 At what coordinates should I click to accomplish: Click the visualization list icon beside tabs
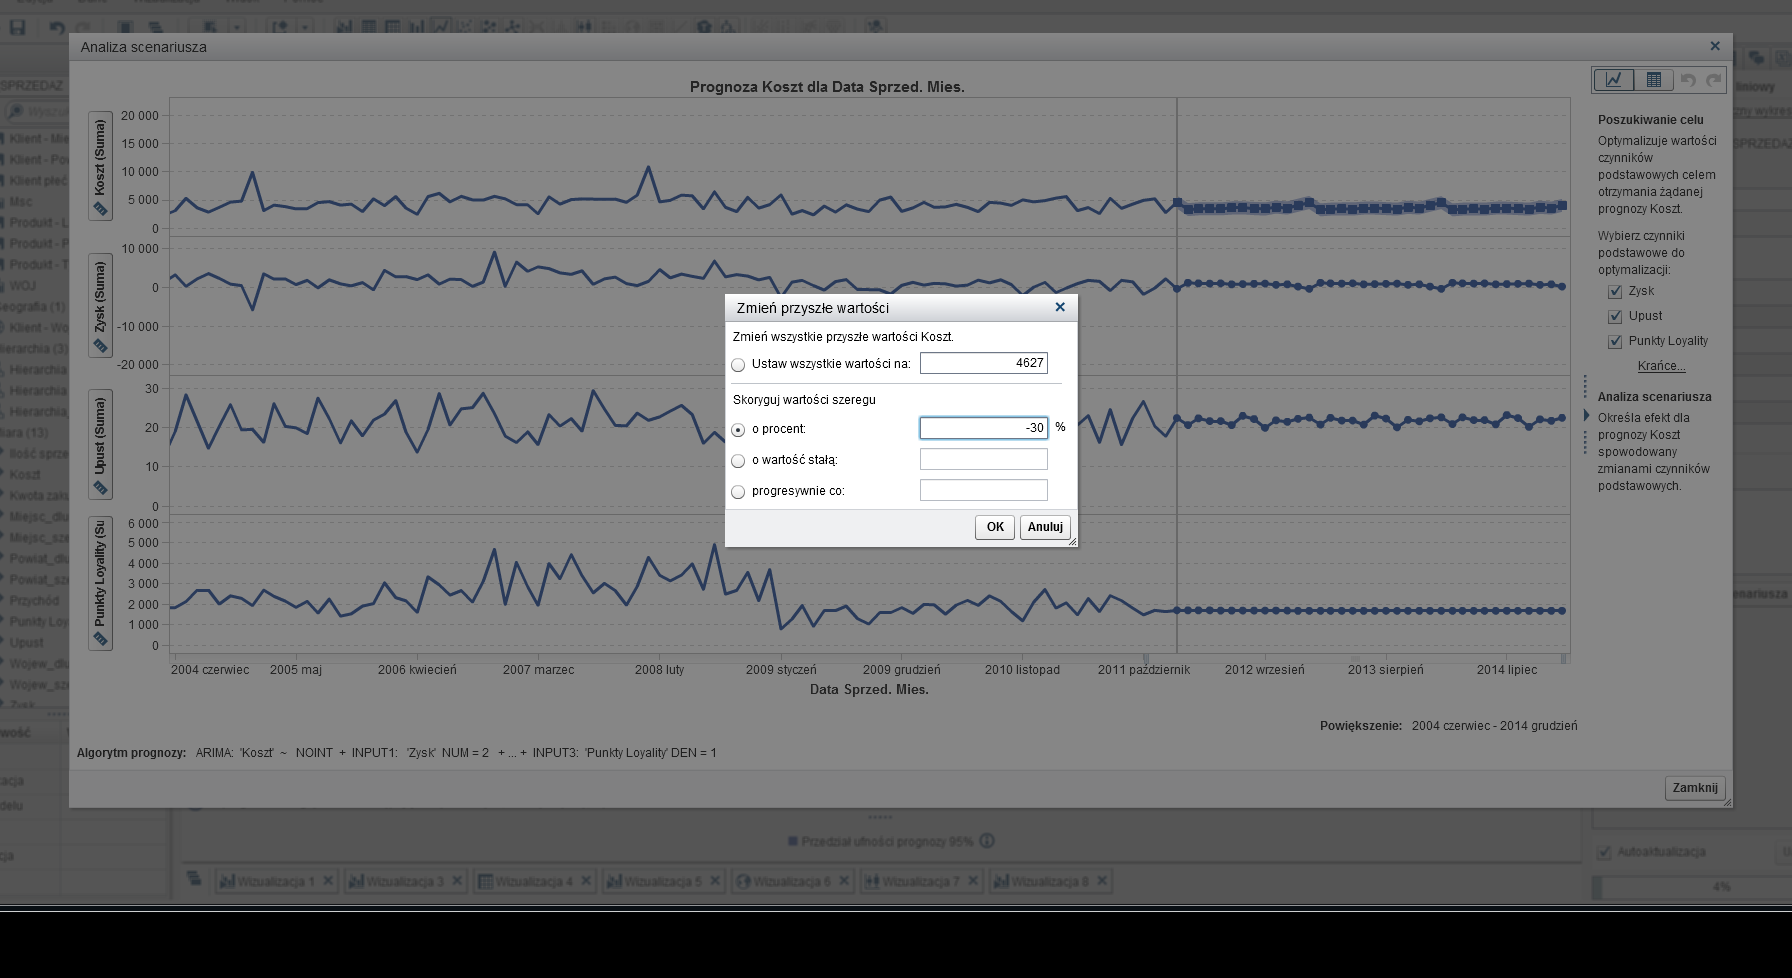click(x=195, y=879)
